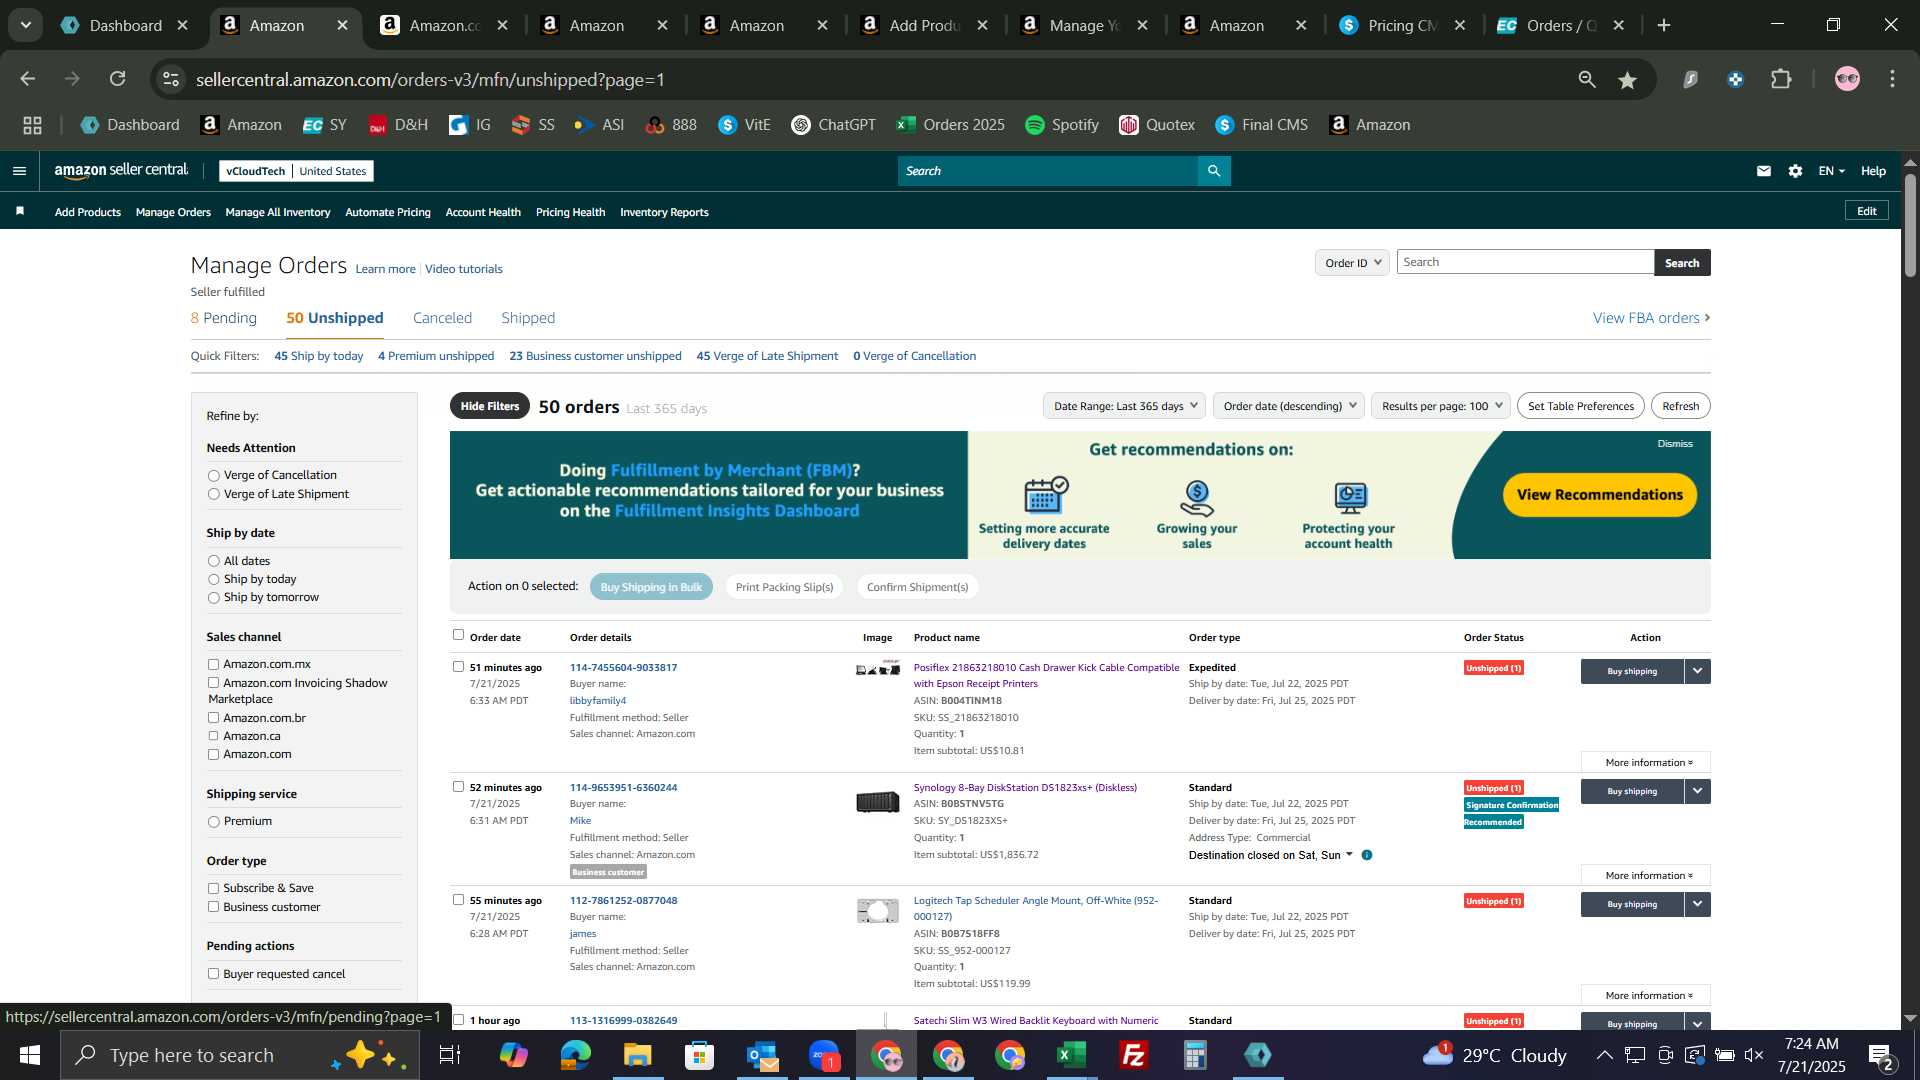This screenshot has height=1080, width=1920.
Task: Check the Amazon.com.mx sales channel box
Action: (x=213, y=664)
